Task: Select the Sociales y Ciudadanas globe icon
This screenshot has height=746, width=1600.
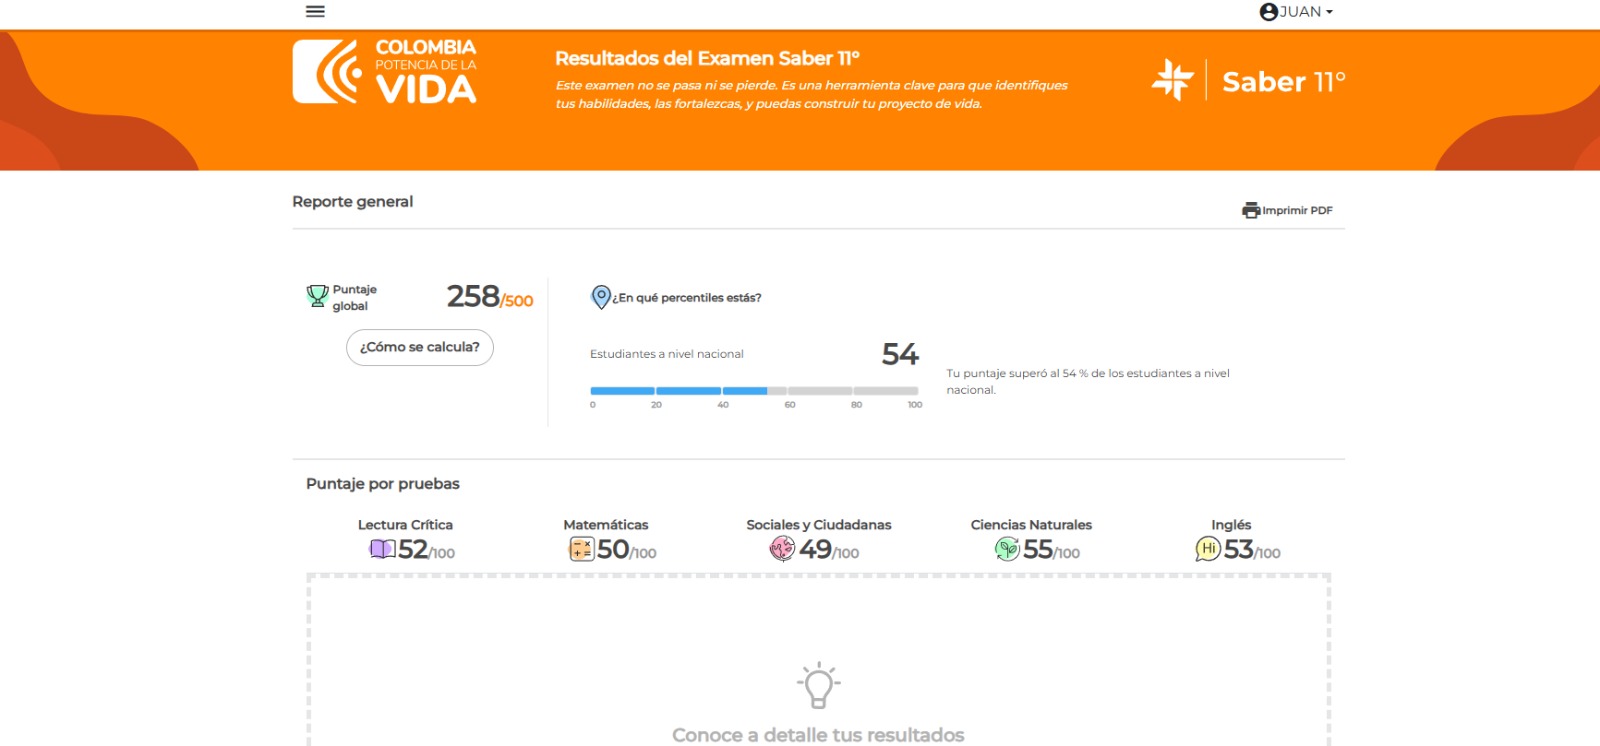Action: coord(782,548)
